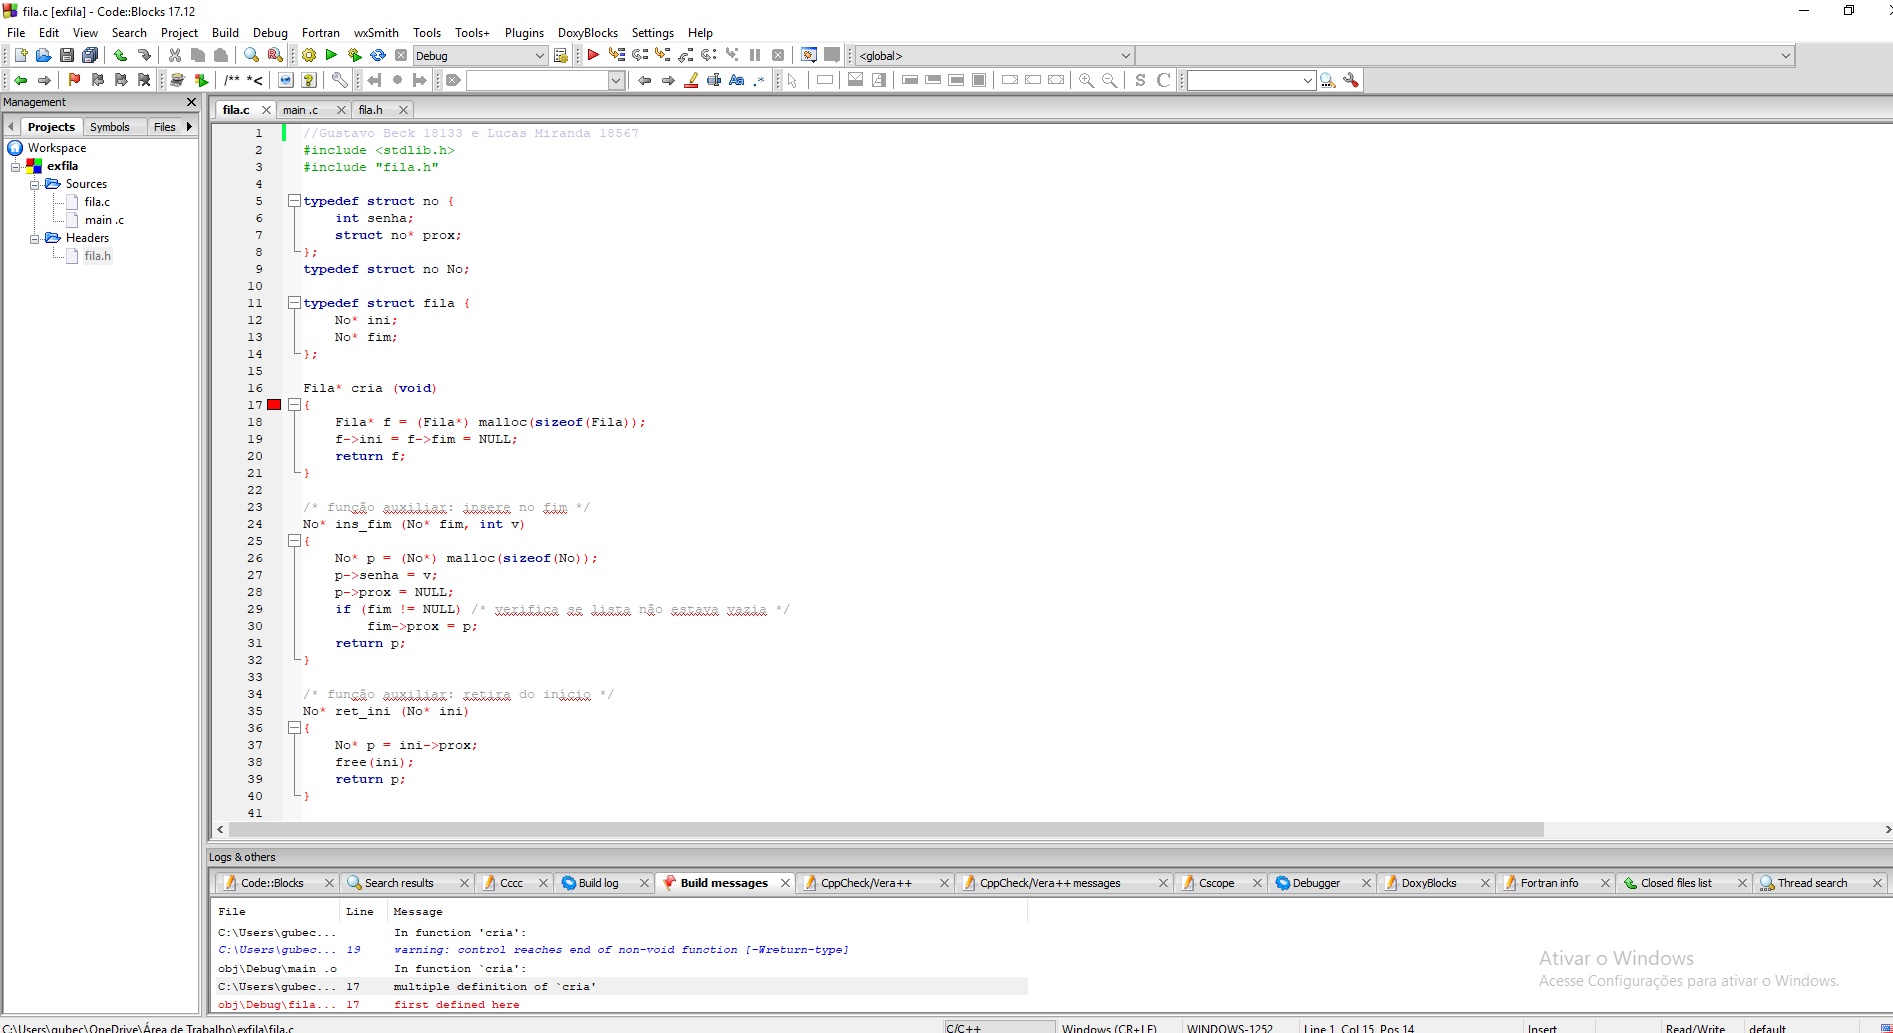This screenshot has height=1033, width=1893.
Task: Create a new file with the toolbar icon
Action: (20, 55)
